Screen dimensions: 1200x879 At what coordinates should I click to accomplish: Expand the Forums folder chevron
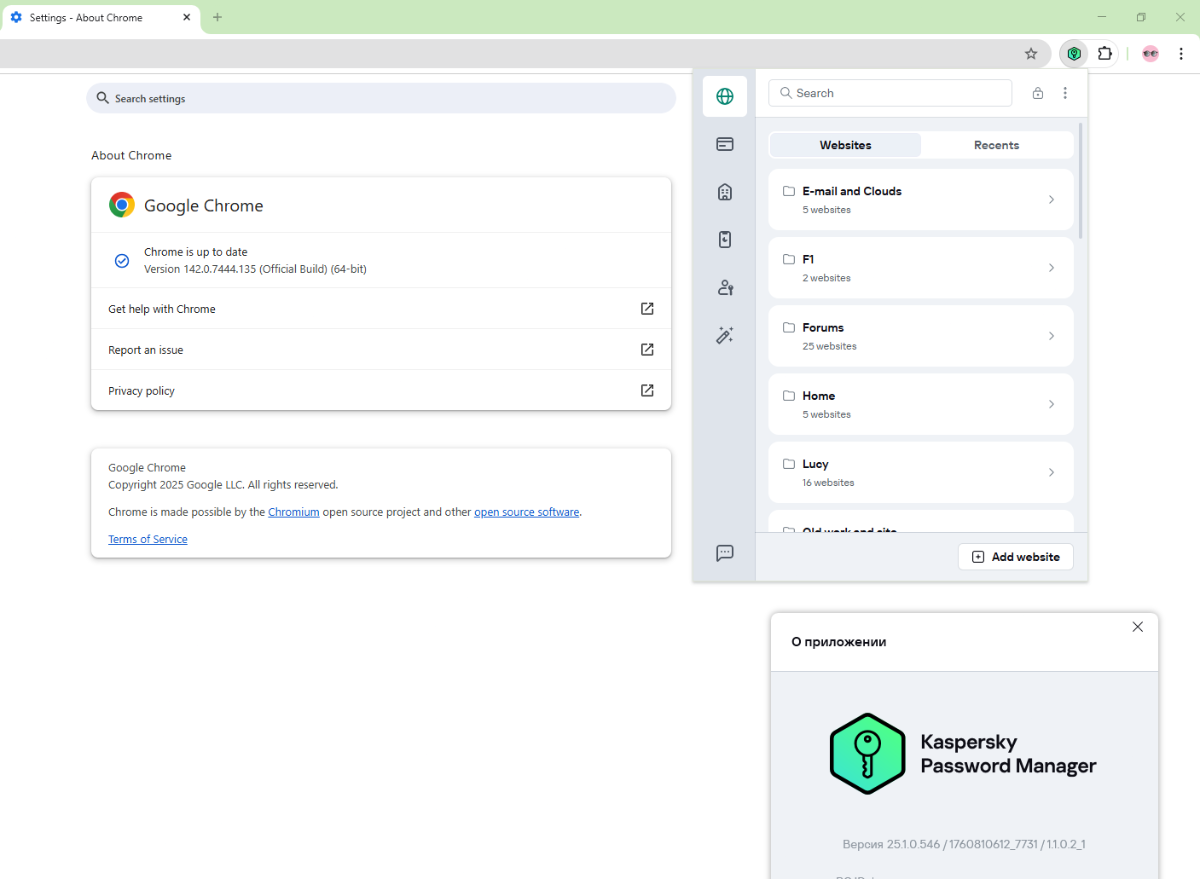1051,336
